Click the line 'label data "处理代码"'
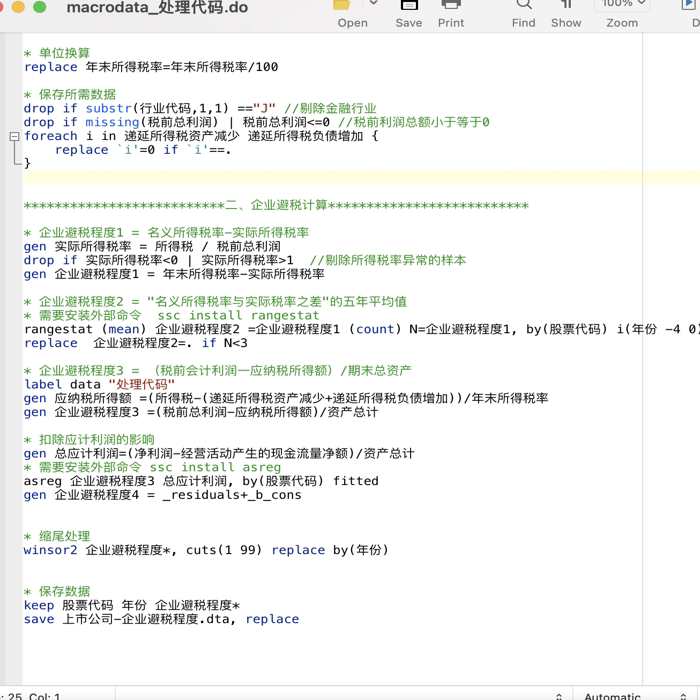The image size is (700, 700). pyautogui.click(x=99, y=384)
